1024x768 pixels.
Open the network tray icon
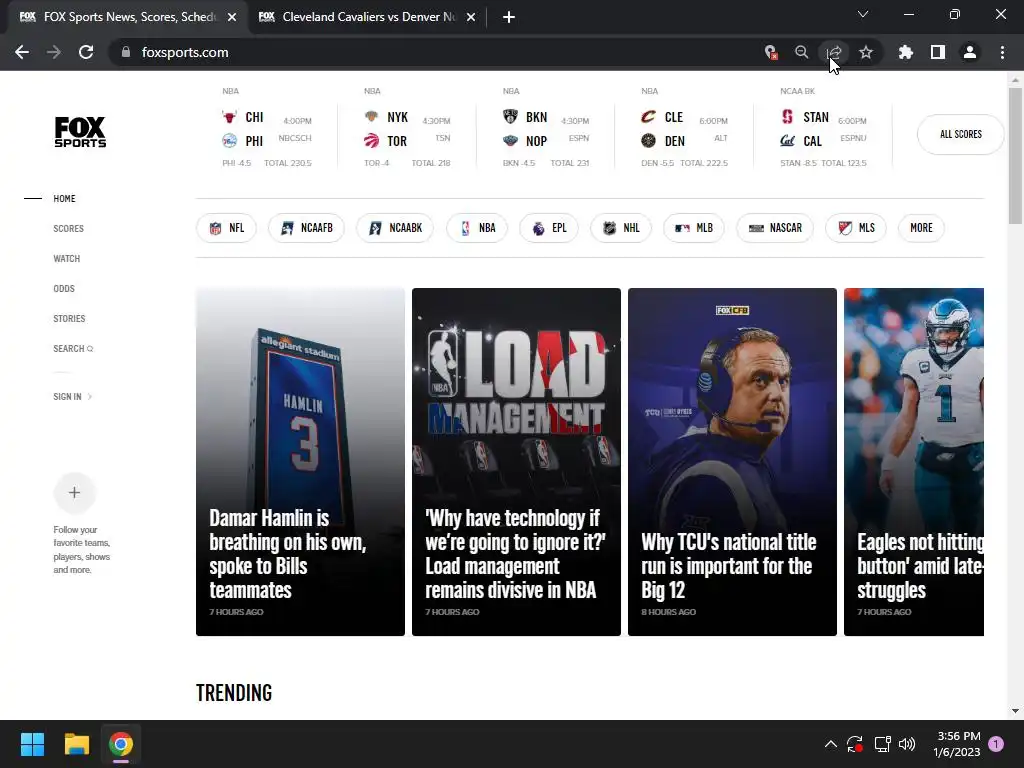pyautogui.click(x=882, y=744)
